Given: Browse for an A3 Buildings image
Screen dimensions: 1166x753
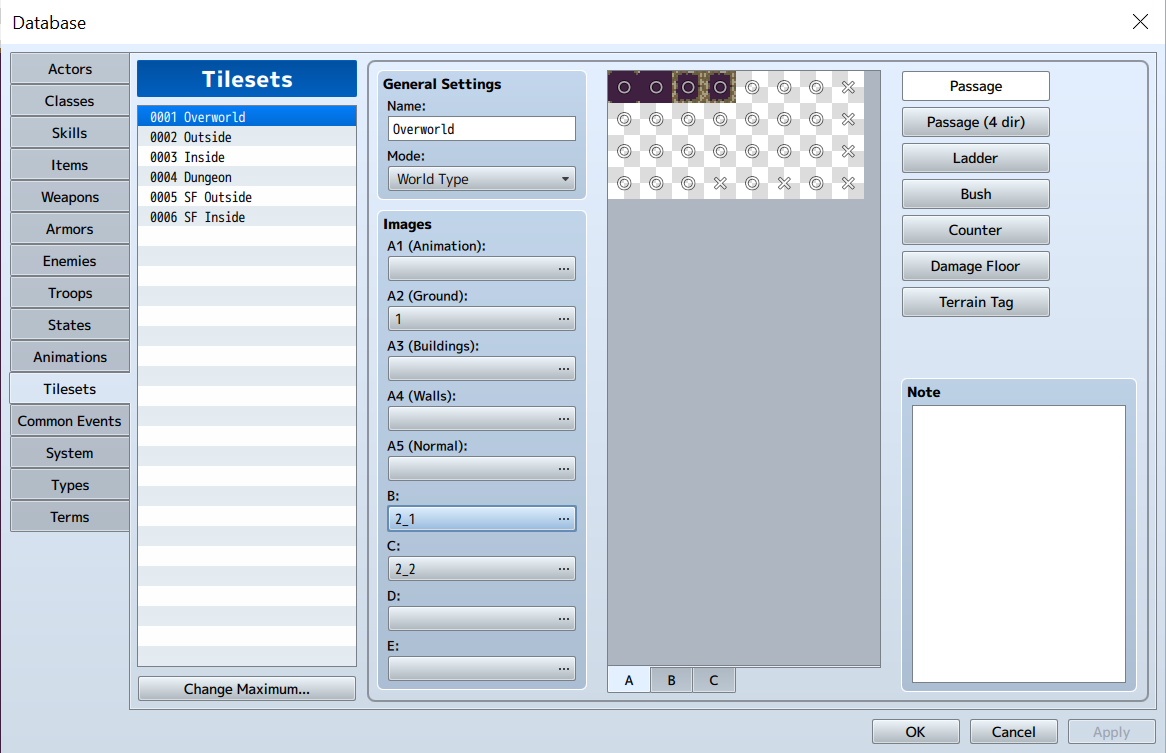Looking at the screenshot, I should click(x=566, y=368).
